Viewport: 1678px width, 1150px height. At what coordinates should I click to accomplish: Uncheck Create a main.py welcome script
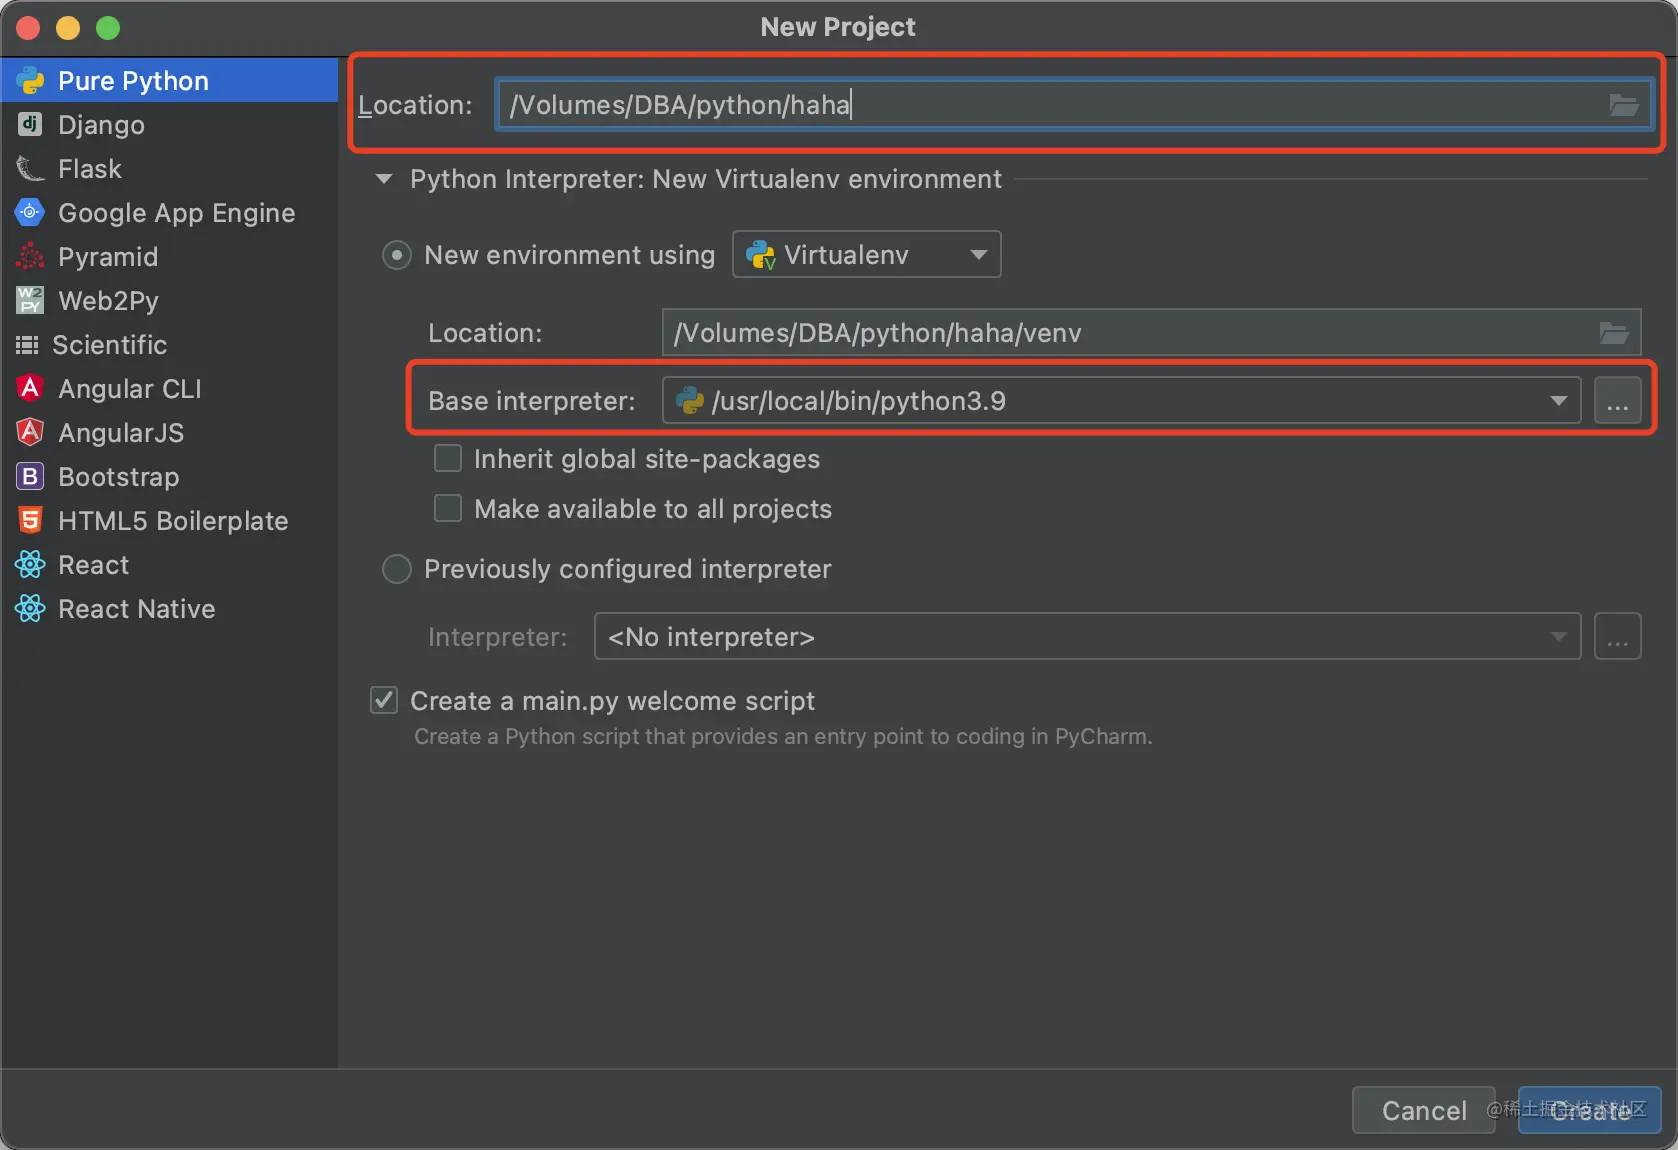tap(384, 700)
